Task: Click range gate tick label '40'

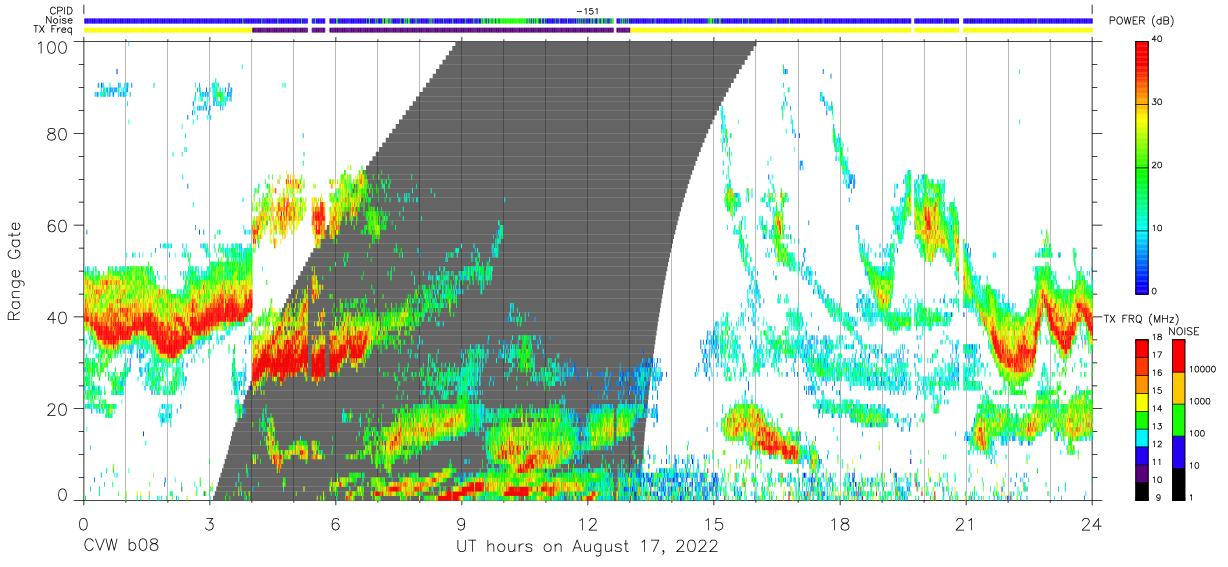Action: 58,317
